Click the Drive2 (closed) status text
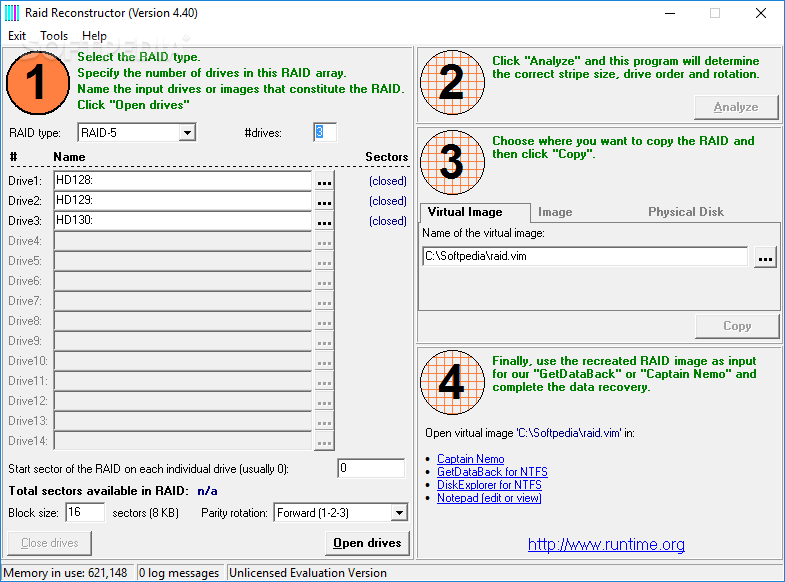The height and width of the screenshot is (582, 785). click(387, 201)
